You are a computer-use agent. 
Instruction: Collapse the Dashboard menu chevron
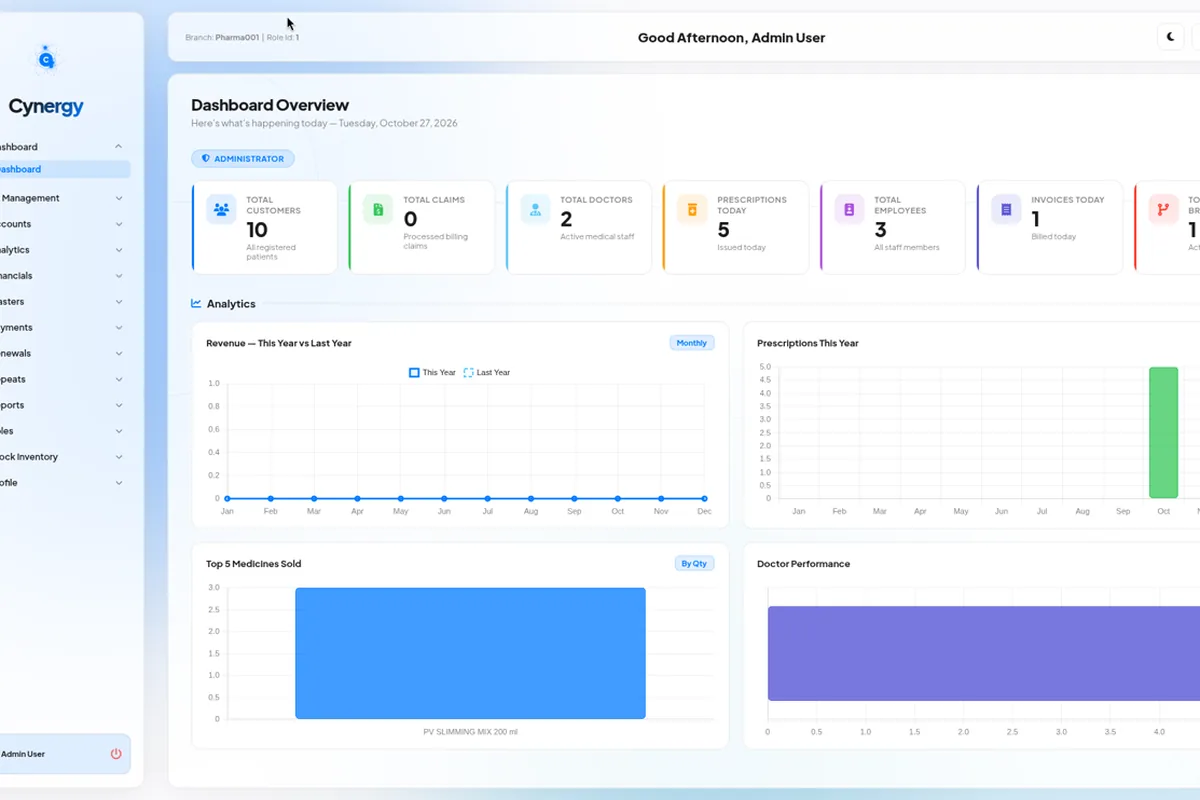point(119,147)
